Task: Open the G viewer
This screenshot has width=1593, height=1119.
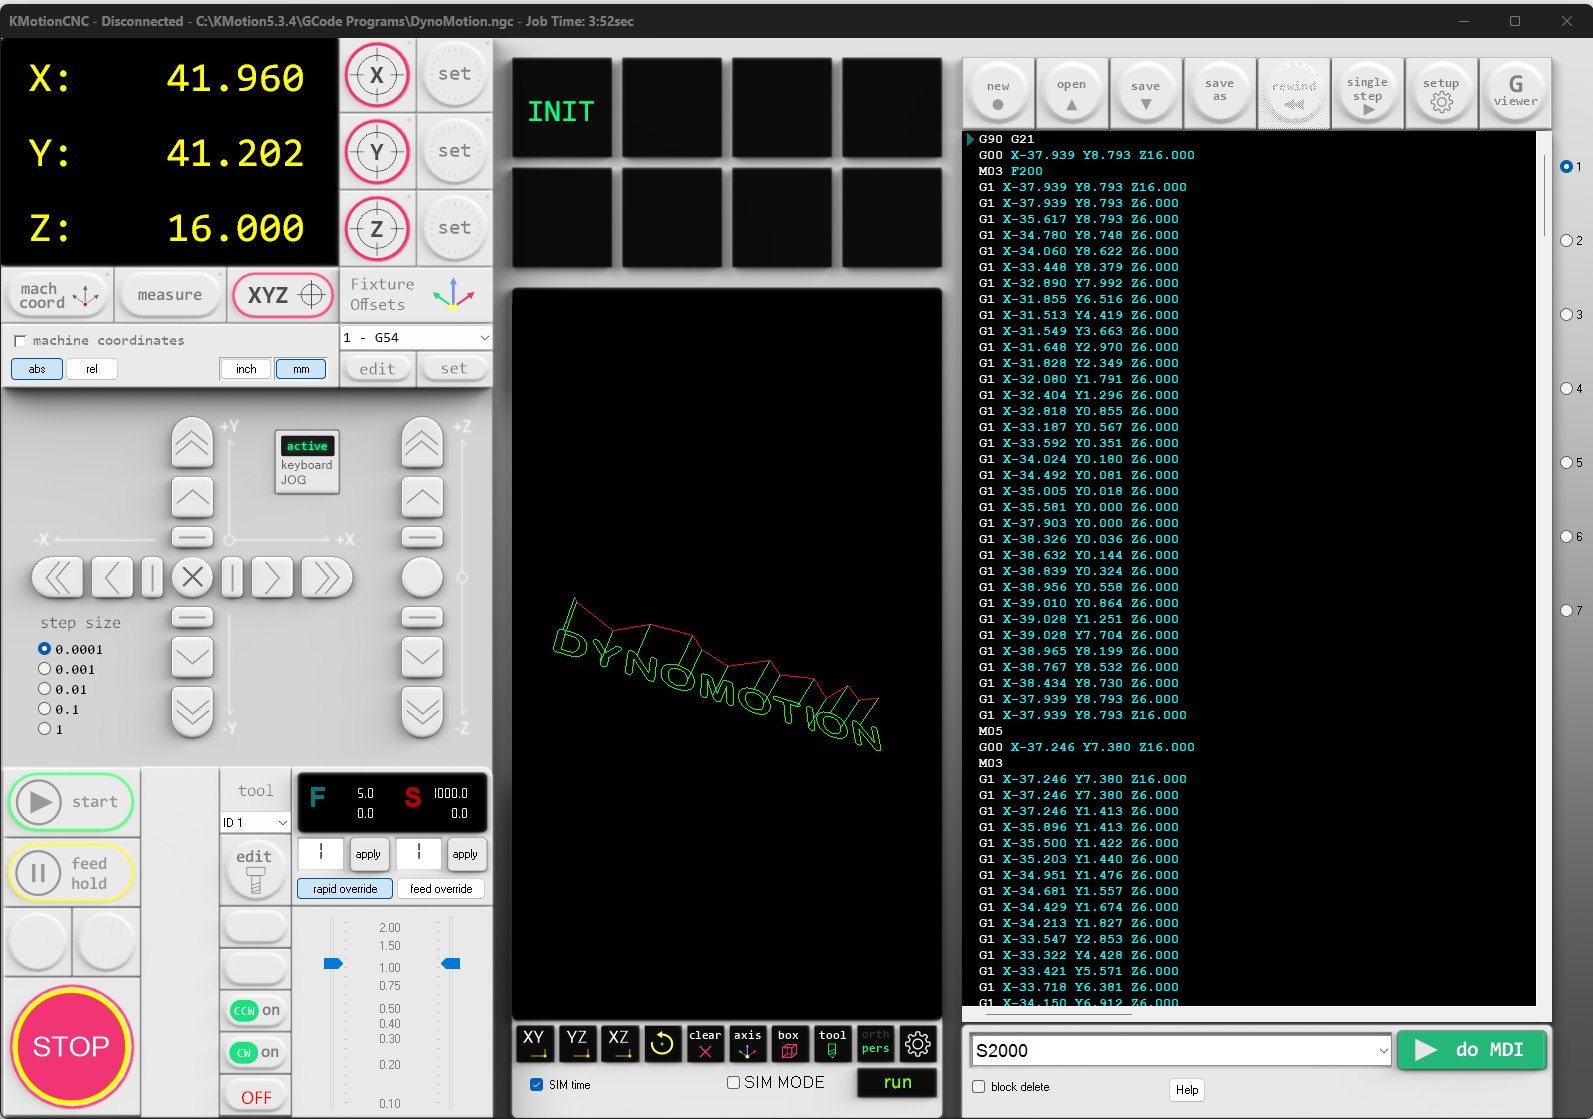Action: 1515,92
